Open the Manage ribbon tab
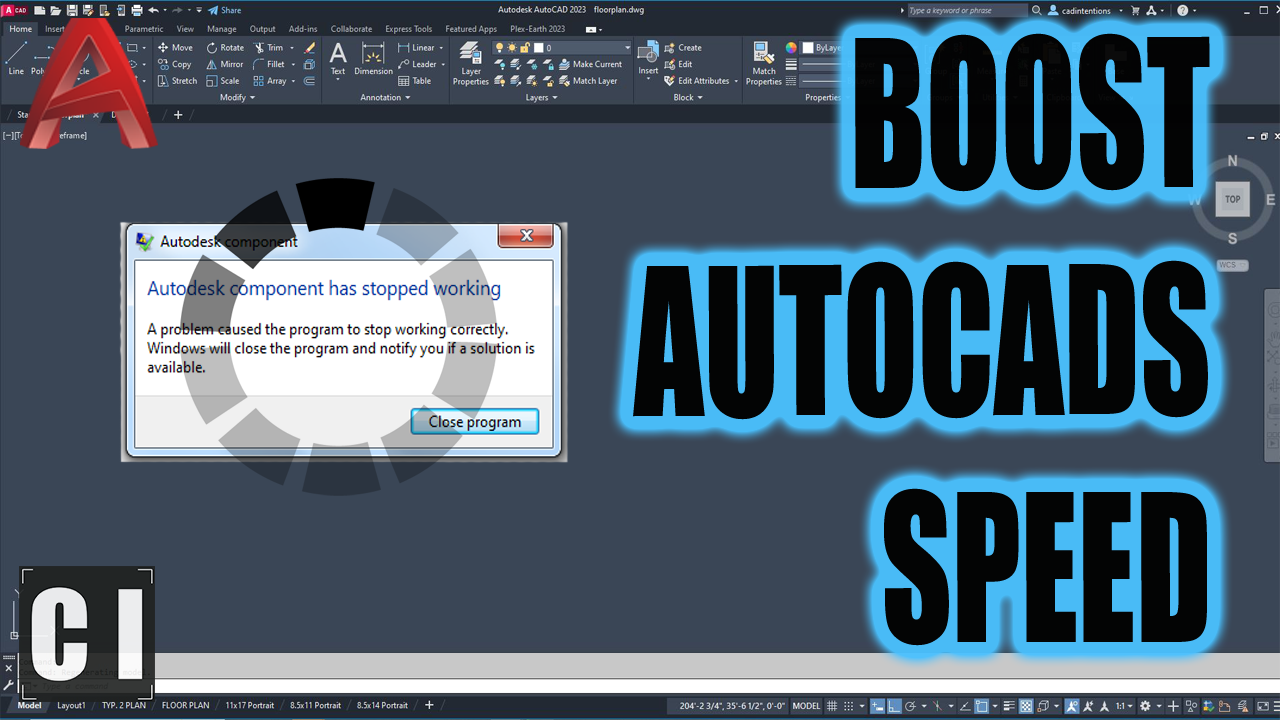This screenshot has height=720, width=1280. tap(222, 29)
